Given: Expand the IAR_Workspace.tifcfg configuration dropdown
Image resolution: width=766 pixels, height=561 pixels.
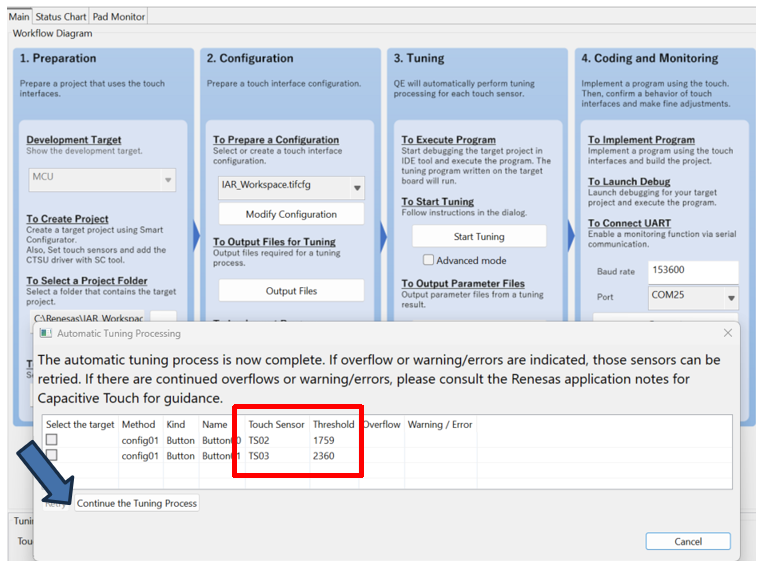Looking at the screenshot, I should click(357, 187).
